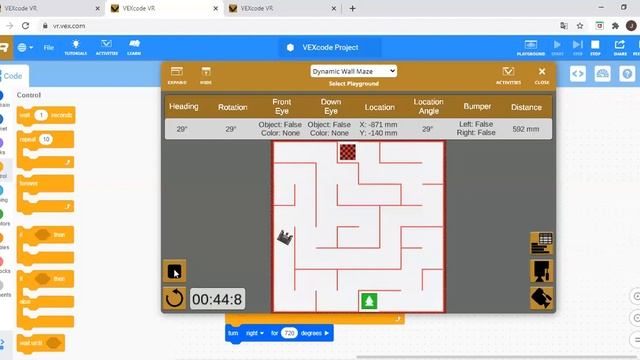The image size is (640, 360).
Task: Open the browser profile avatar
Action: point(631,26)
